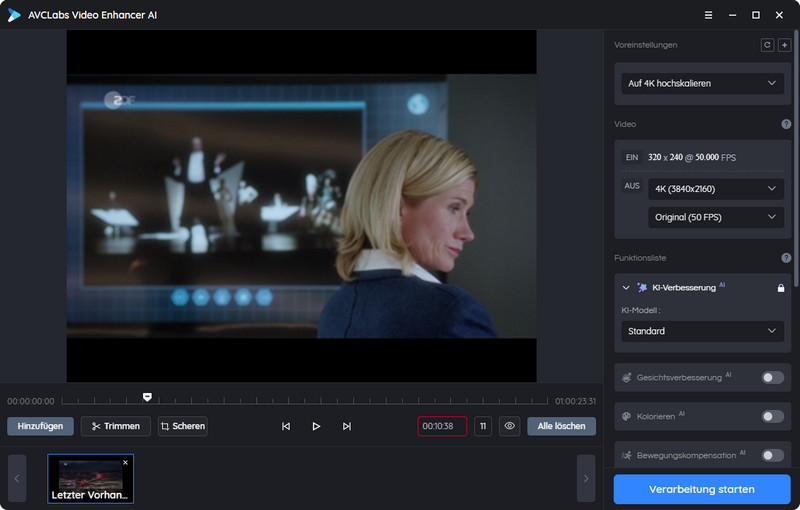Open the Auf 4K hochskalieren preset dropdown
Viewport: 800px width, 510px height.
[x=702, y=83]
